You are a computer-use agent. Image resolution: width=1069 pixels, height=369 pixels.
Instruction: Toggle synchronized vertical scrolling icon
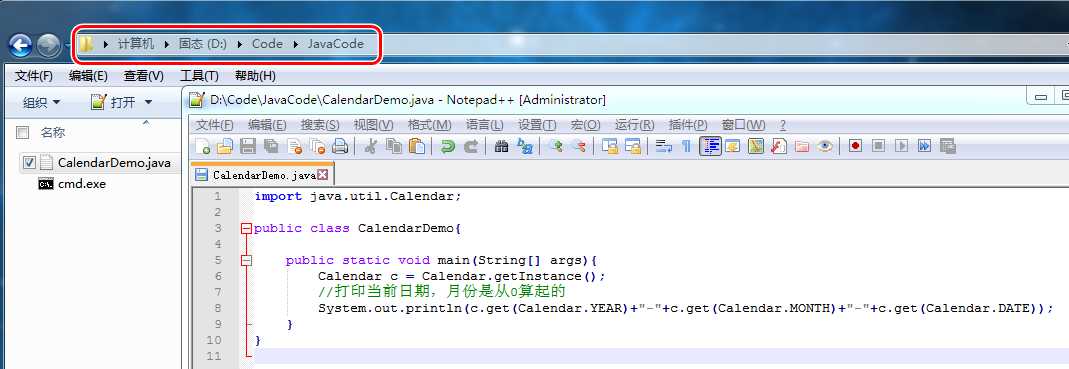pos(609,146)
